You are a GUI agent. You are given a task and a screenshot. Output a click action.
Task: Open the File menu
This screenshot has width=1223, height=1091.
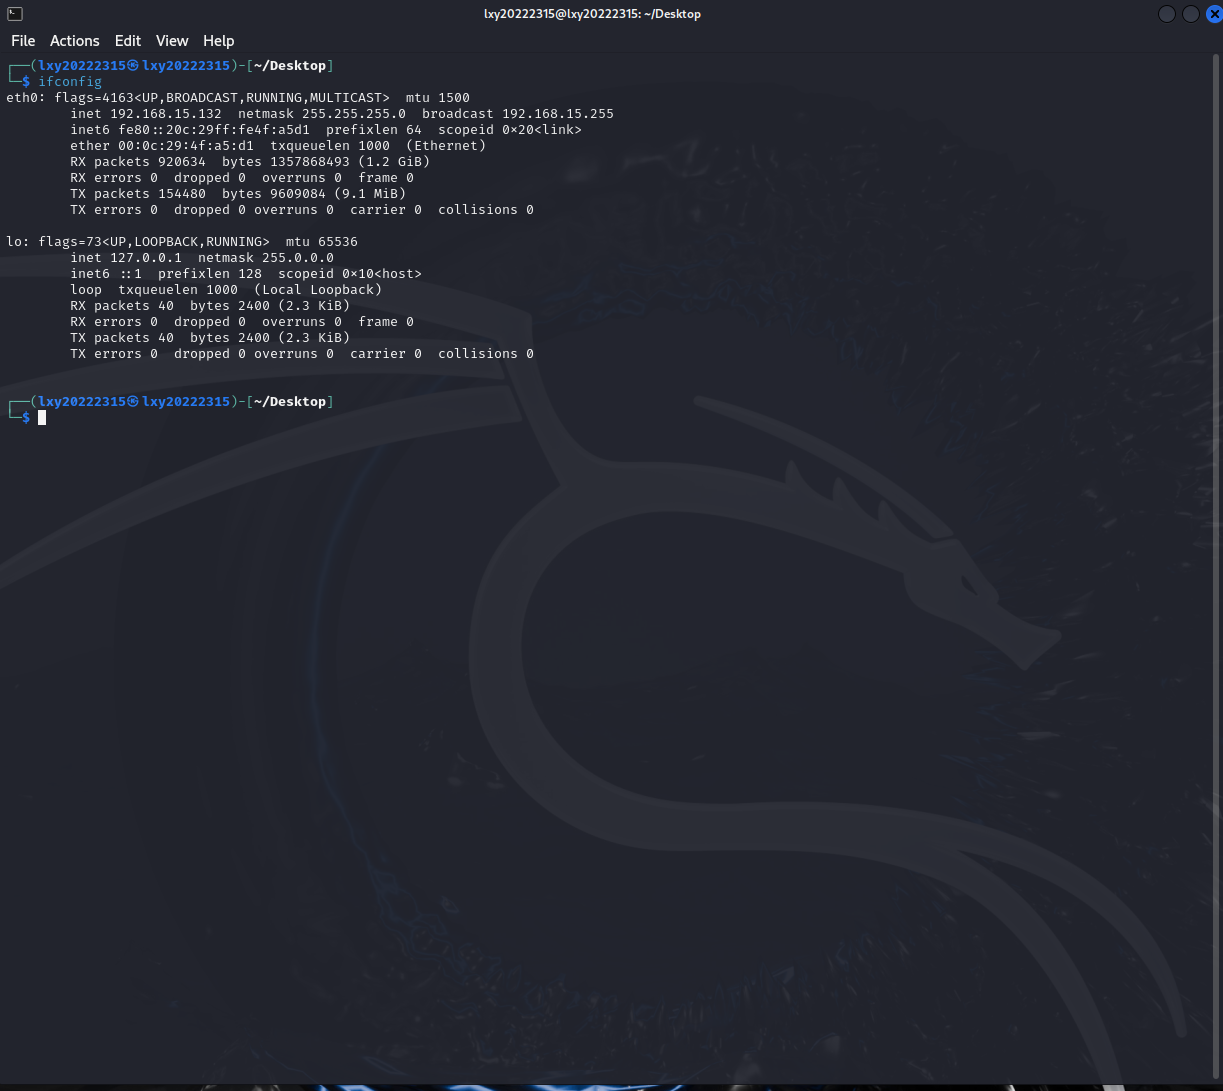23,41
